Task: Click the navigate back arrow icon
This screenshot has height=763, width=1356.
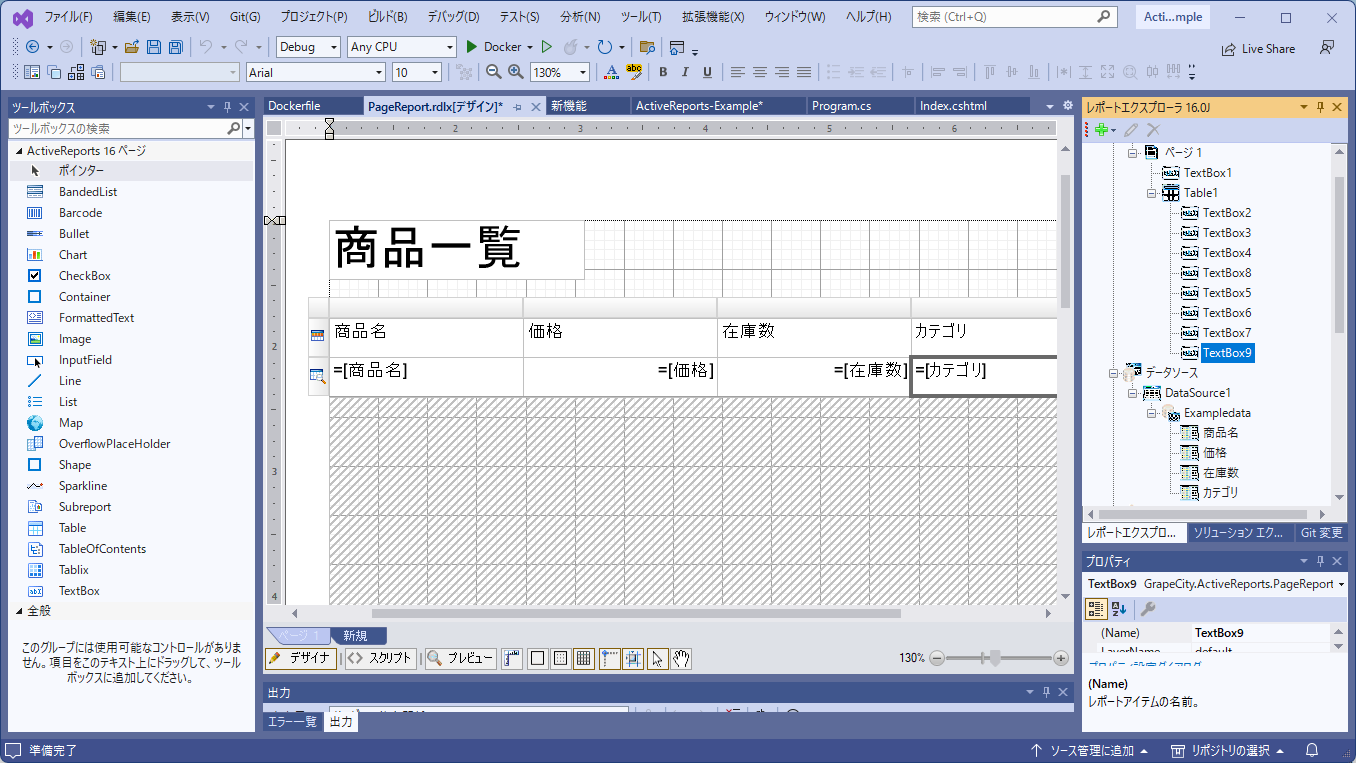Action: pyautogui.click(x=32, y=47)
